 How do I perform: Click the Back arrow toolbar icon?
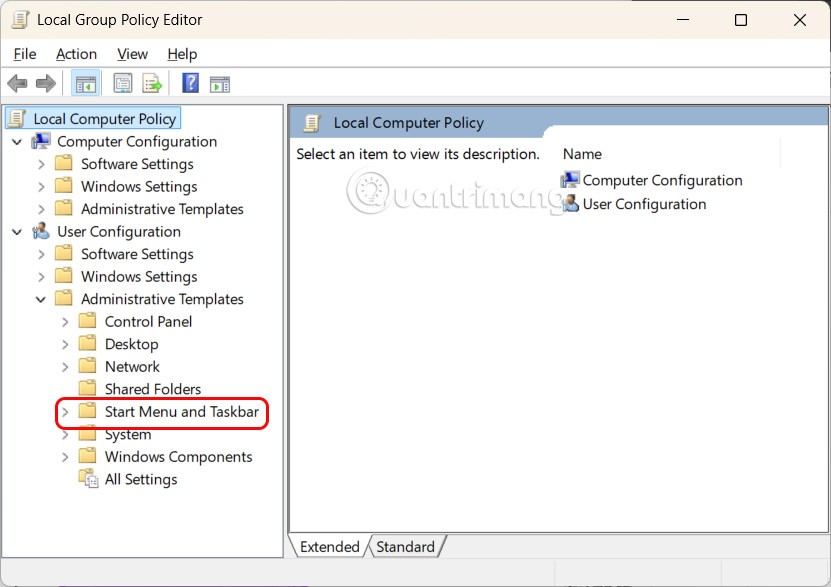click(x=17, y=83)
